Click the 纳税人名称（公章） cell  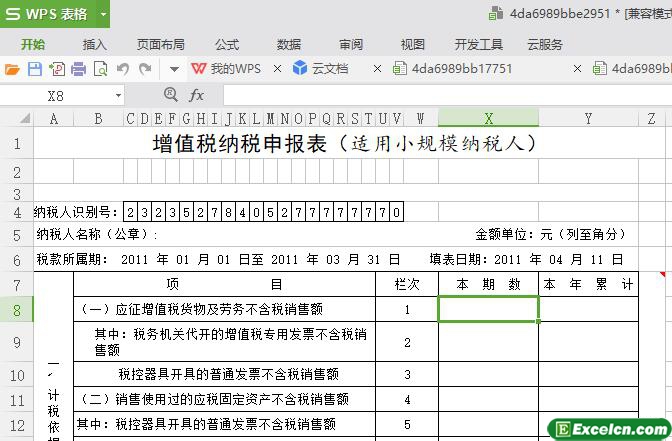coord(97,234)
